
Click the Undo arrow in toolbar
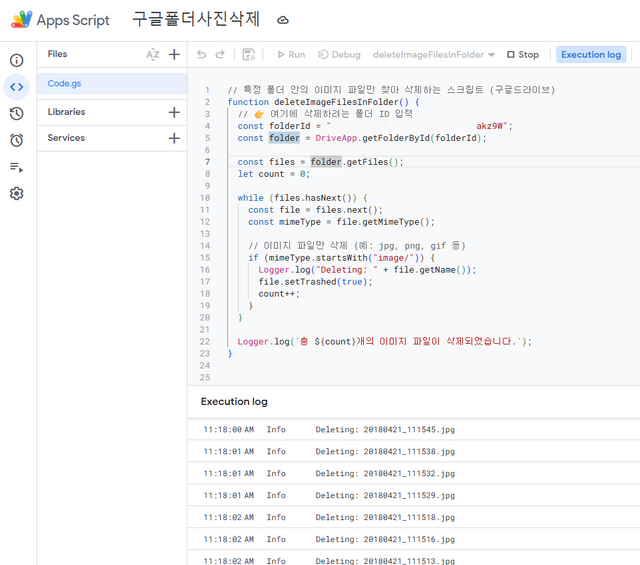202,54
